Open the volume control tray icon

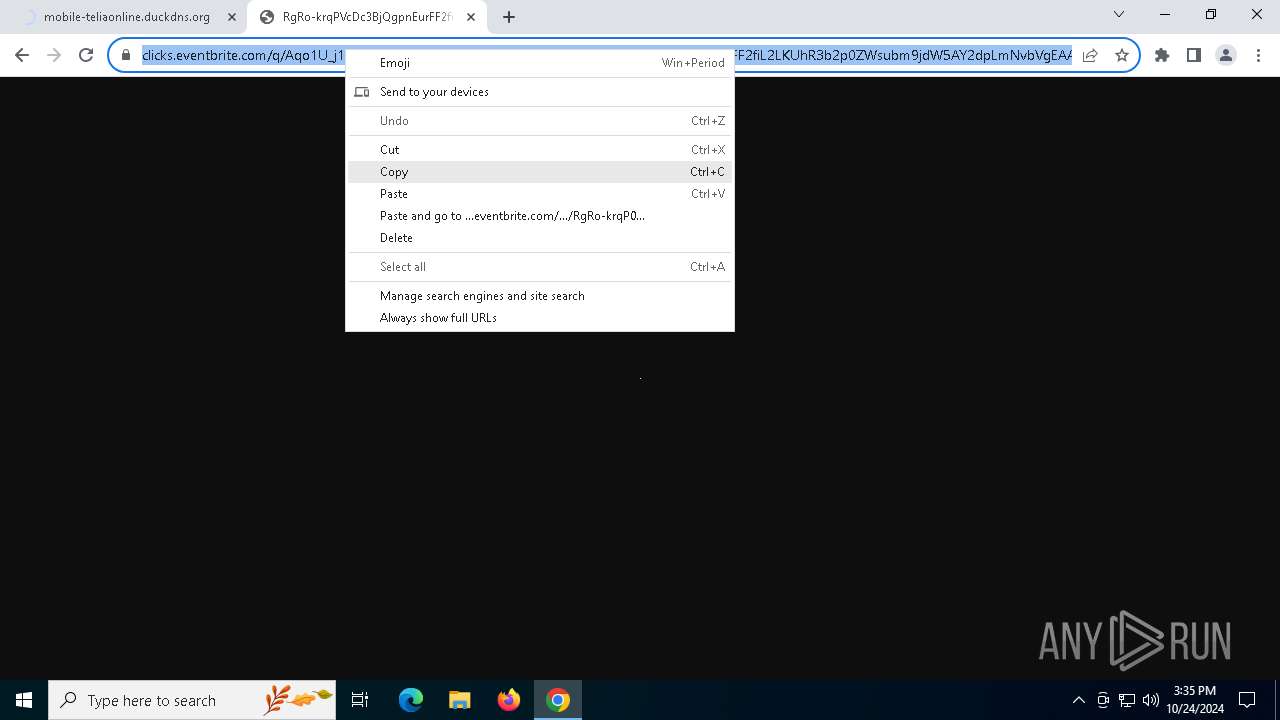point(1150,700)
